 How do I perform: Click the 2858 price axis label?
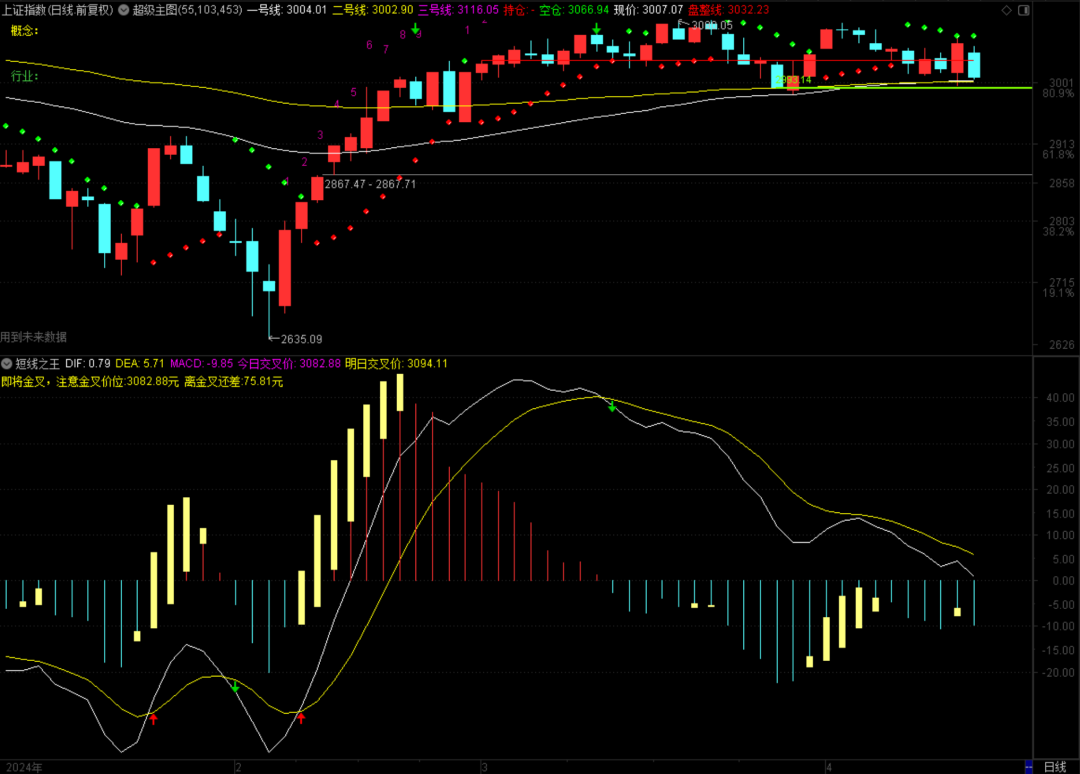1061,183
